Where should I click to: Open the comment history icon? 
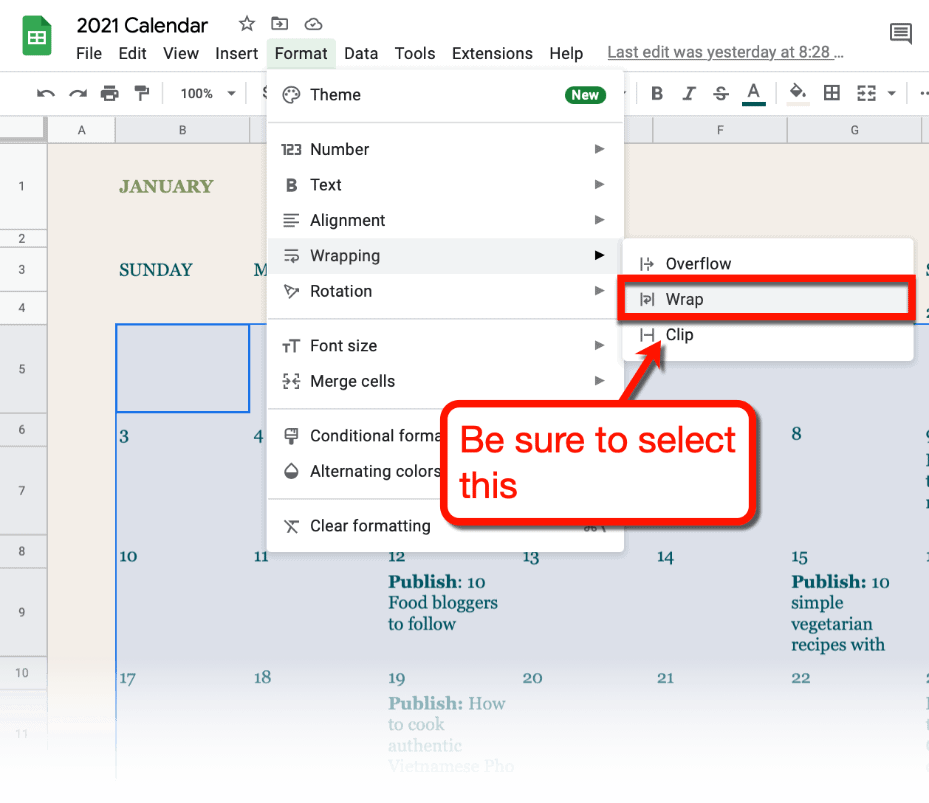(899, 33)
